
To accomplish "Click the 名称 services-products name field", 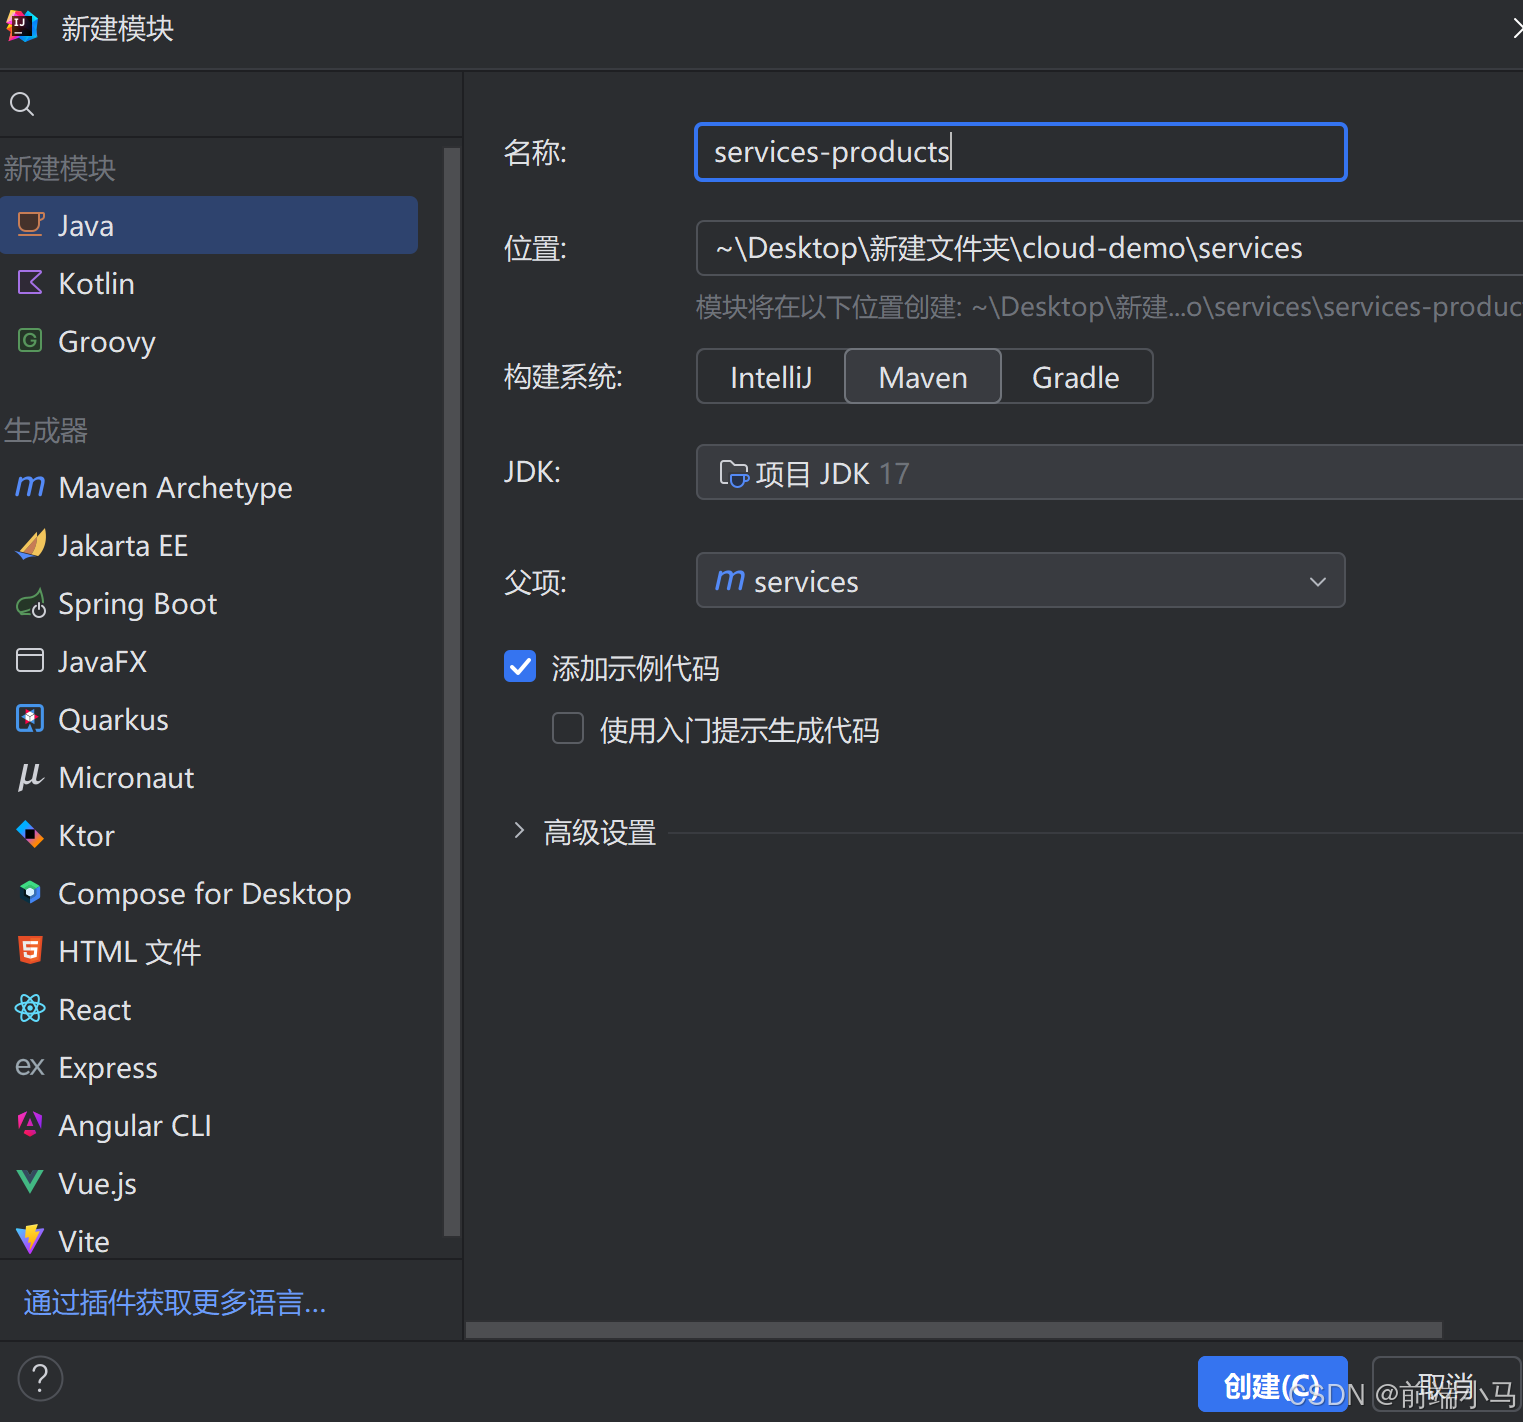I will (x=1020, y=152).
